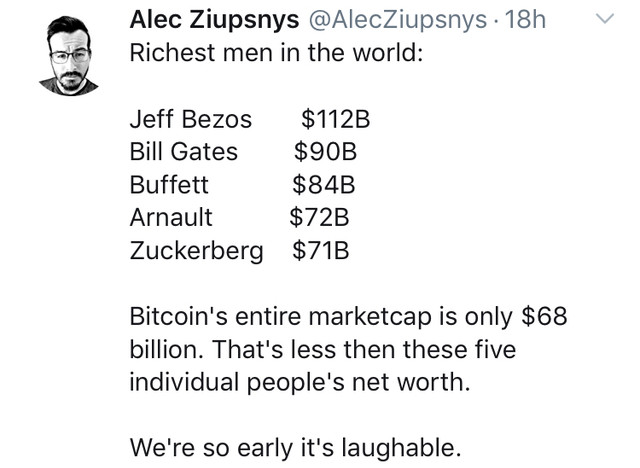Select the Jeff Bezos name text

[x=191, y=119]
